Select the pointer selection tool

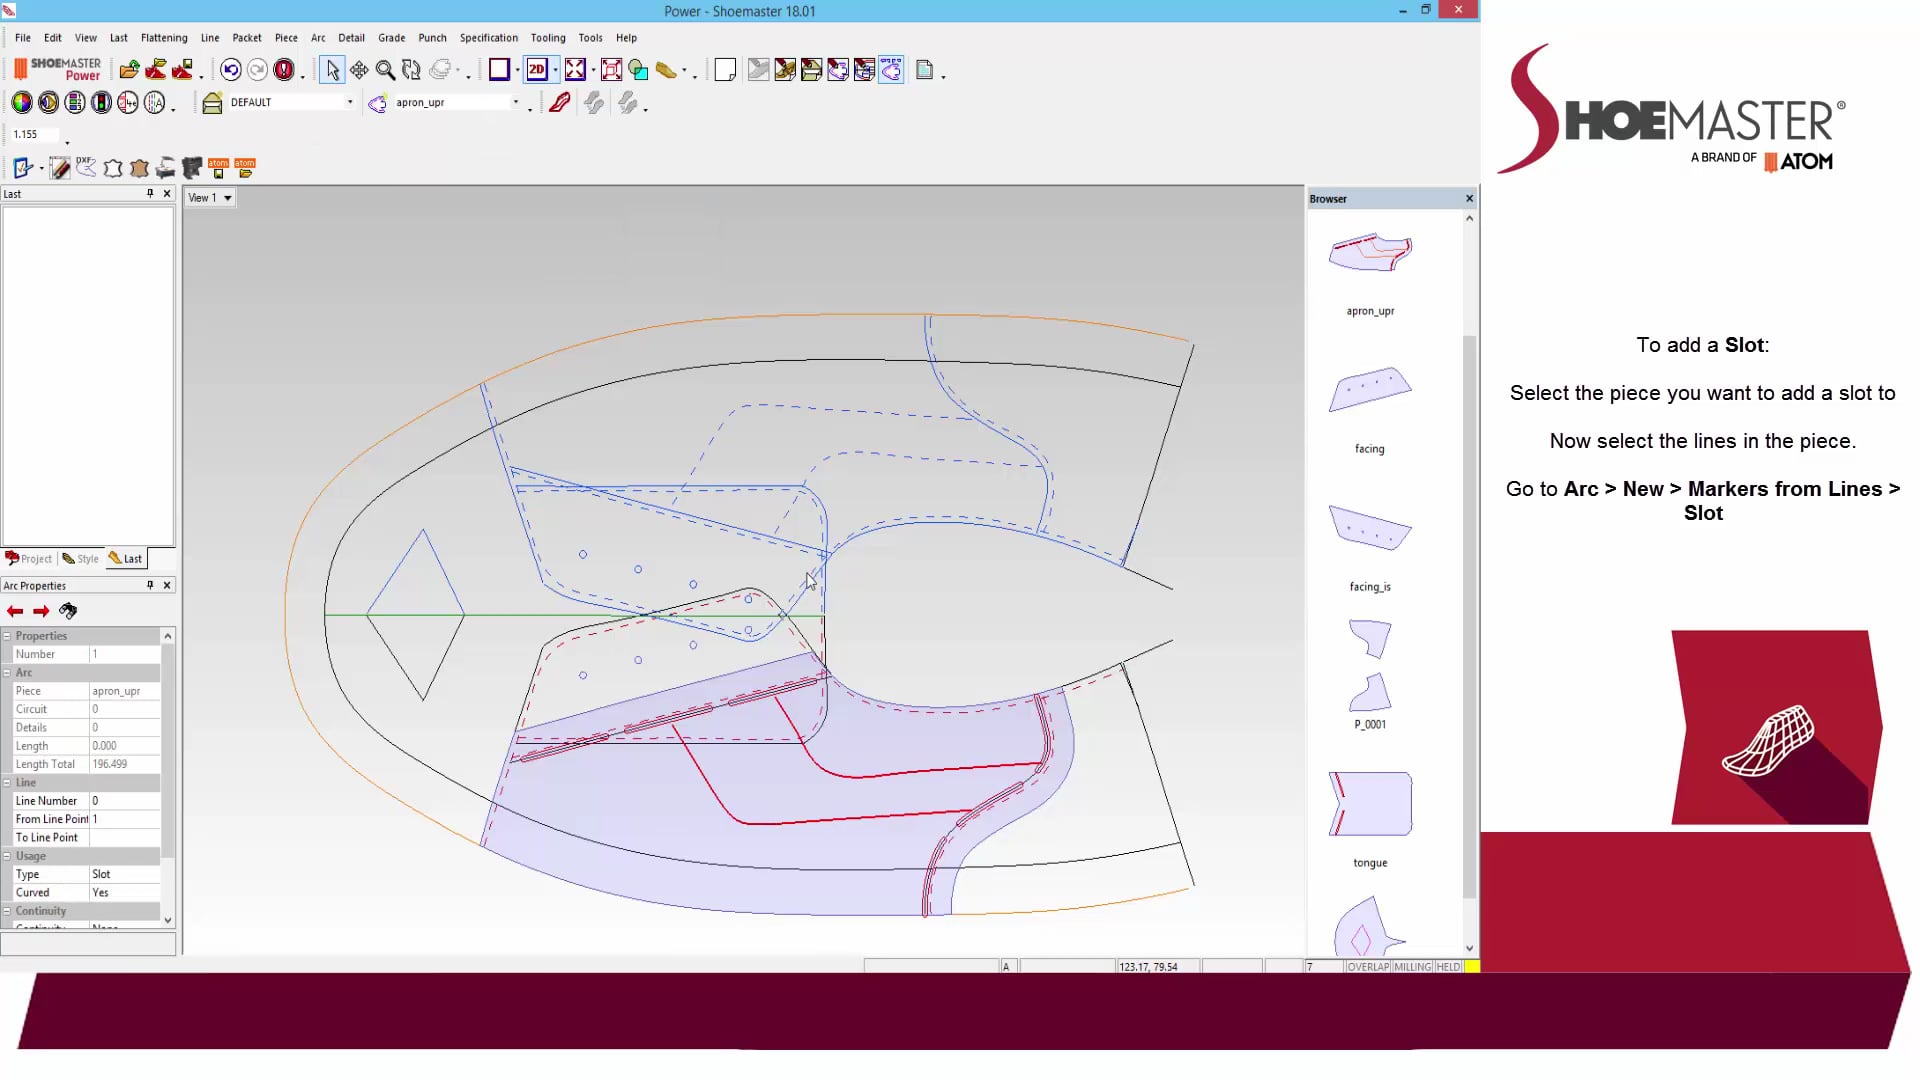point(332,70)
